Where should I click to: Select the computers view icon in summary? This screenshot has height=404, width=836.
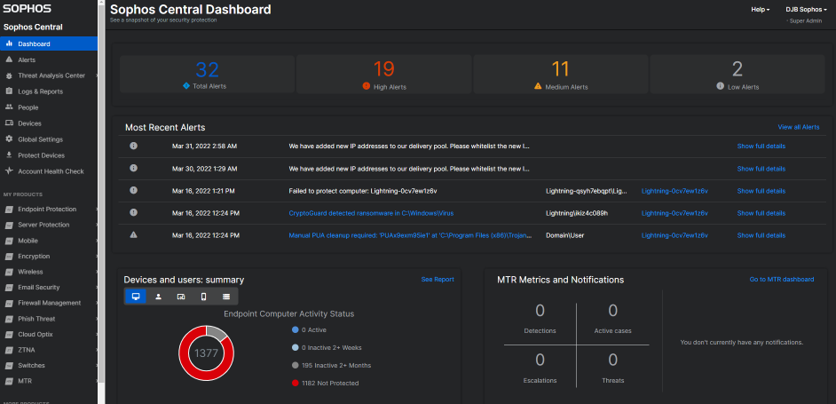click(135, 296)
